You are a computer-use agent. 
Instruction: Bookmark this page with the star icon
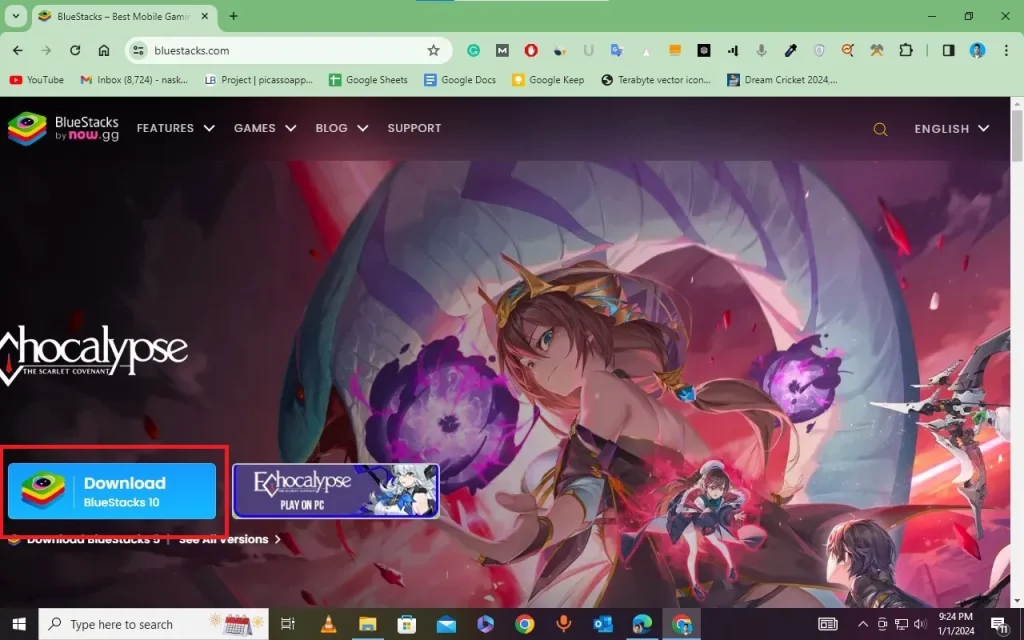[x=433, y=50]
